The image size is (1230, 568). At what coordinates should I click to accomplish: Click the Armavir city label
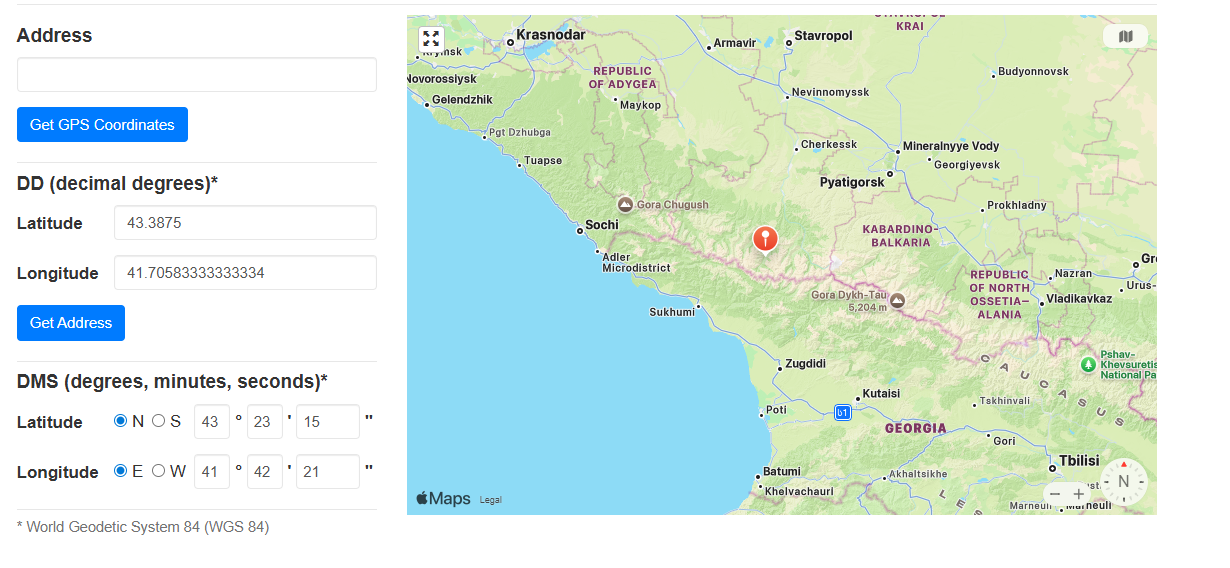click(x=735, y=43)
